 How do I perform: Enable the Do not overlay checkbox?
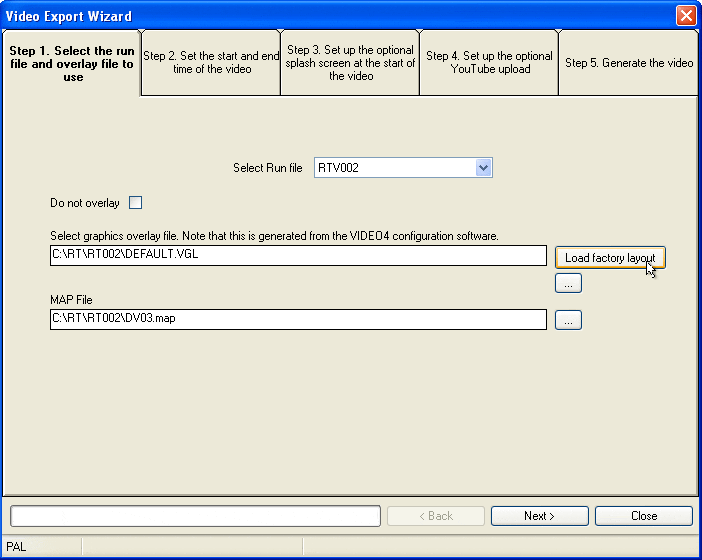coord(136,203)
